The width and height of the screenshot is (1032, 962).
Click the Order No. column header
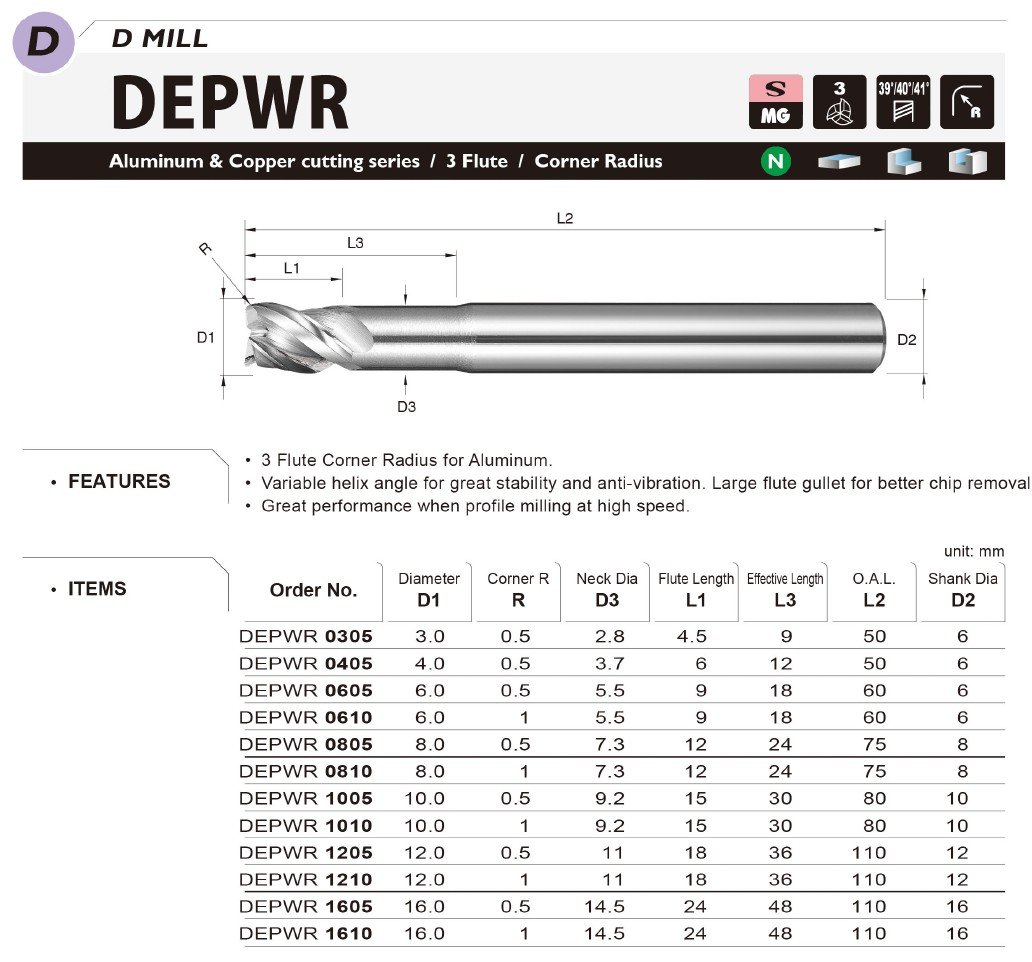tap(313, 590)
